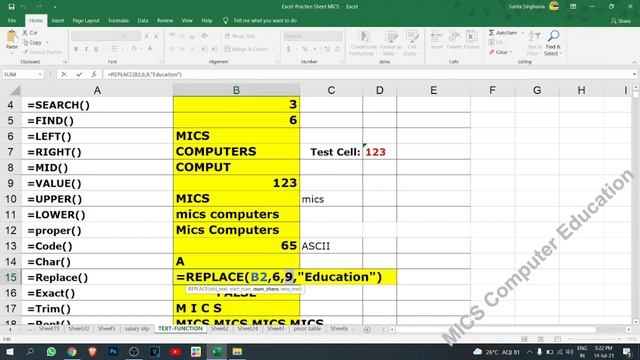
Task: Open the AutoSum dropdown arrow
Action: tap(522, 33)
